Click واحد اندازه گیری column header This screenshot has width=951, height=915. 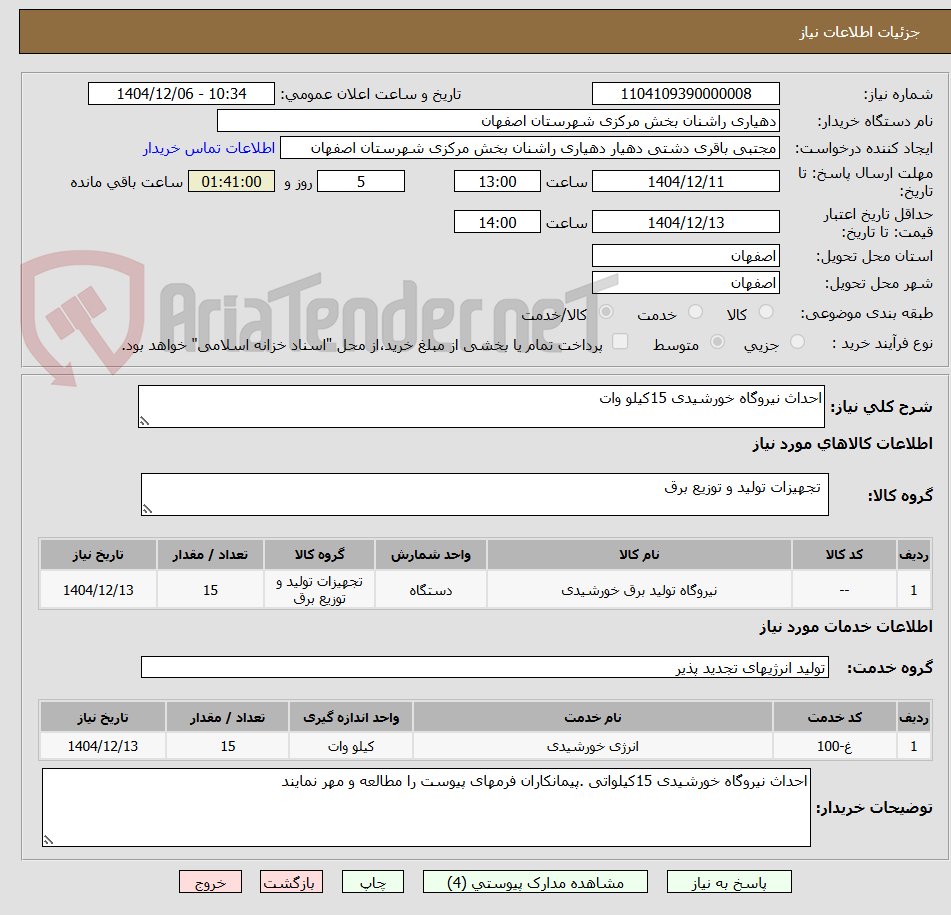coord(351,717)
